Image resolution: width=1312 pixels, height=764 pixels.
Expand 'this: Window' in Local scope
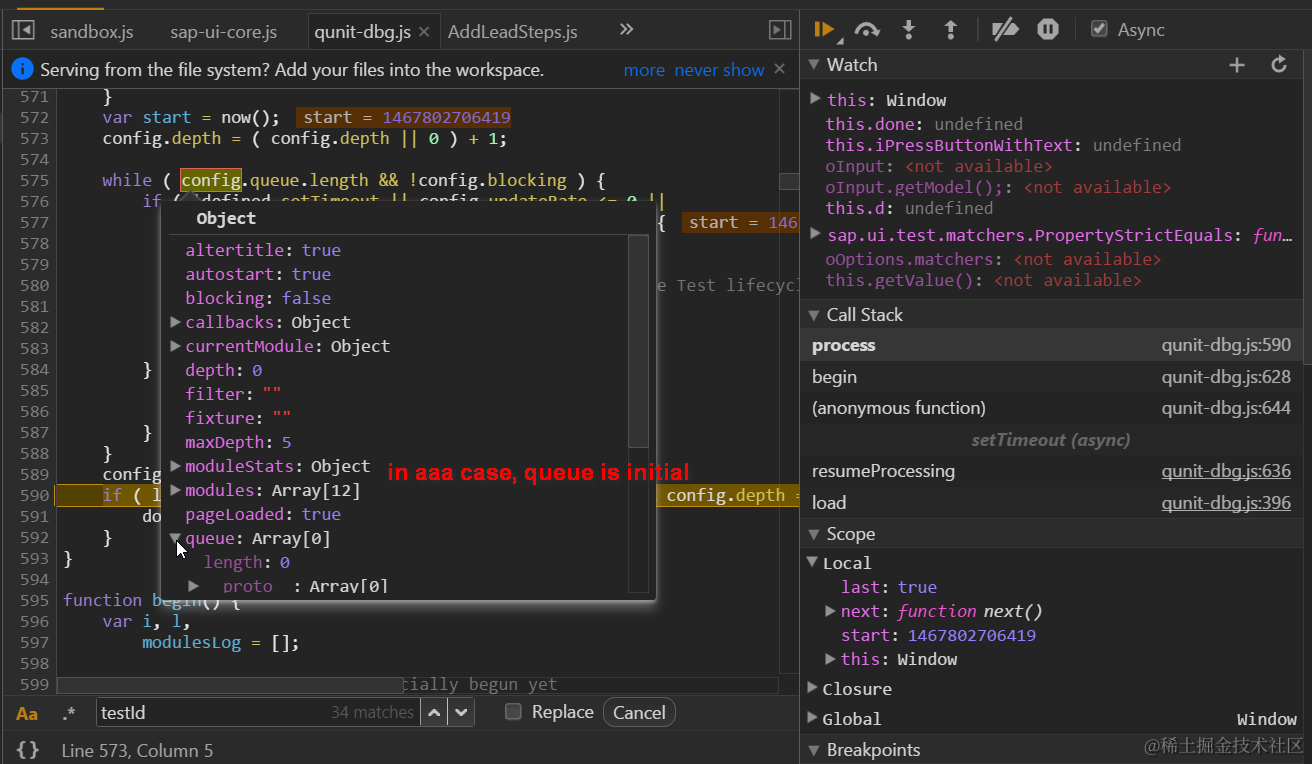(x=830, y=659)
